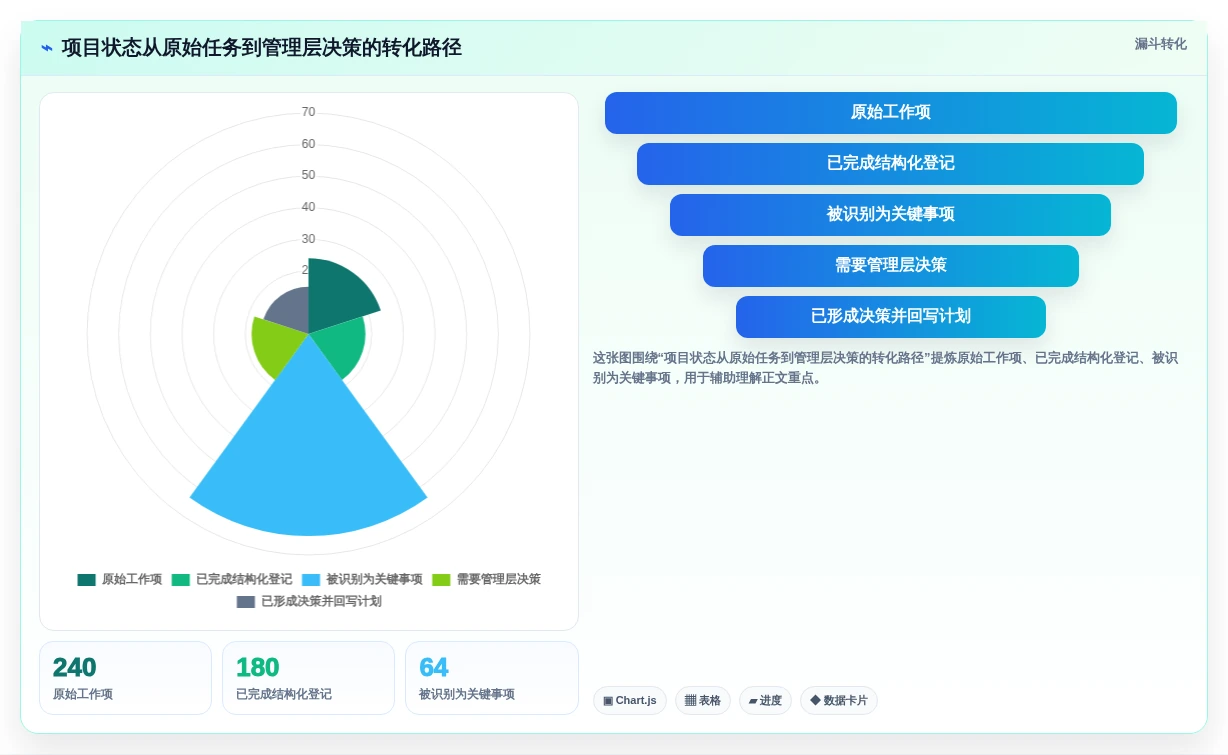
Task: Toggle 被识别为关键事项 legend swatch
Action: click(x=311, y=580)
